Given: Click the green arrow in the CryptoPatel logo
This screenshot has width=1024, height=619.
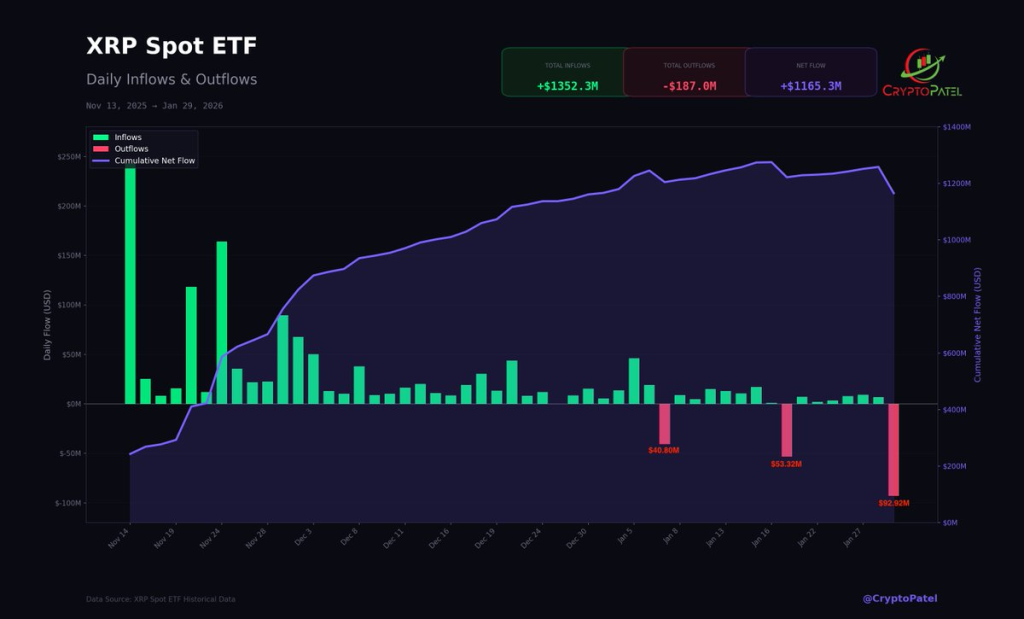Looking at the screenshot, I should [x=941, y=58].
